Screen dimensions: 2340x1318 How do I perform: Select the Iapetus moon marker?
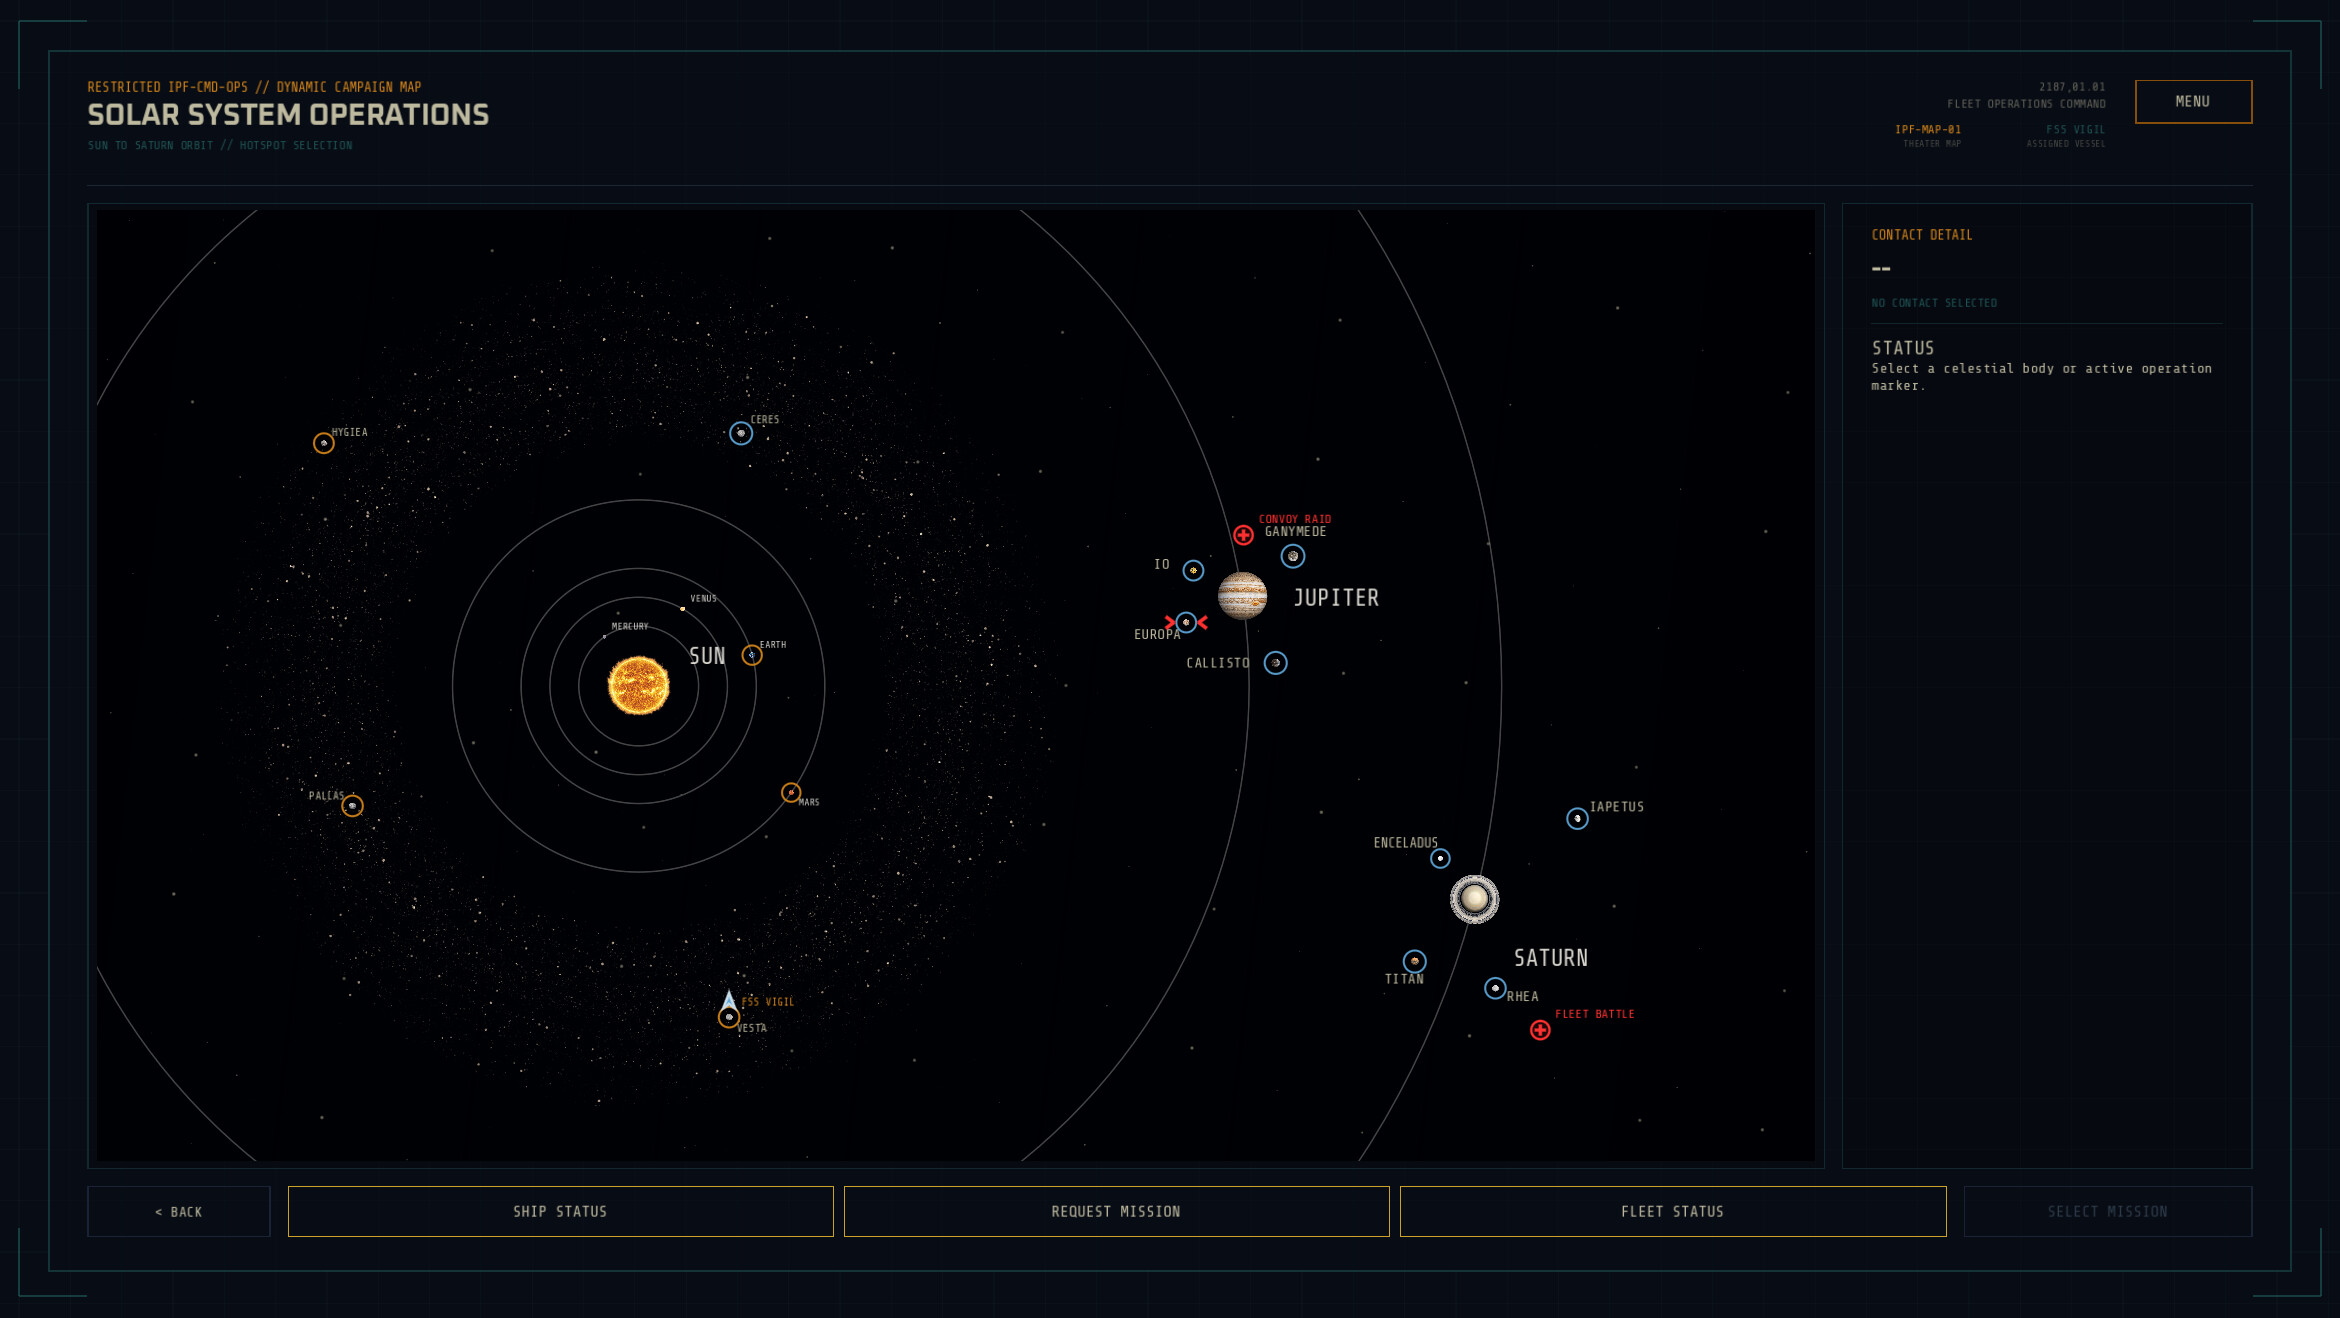pos(1577,819)
